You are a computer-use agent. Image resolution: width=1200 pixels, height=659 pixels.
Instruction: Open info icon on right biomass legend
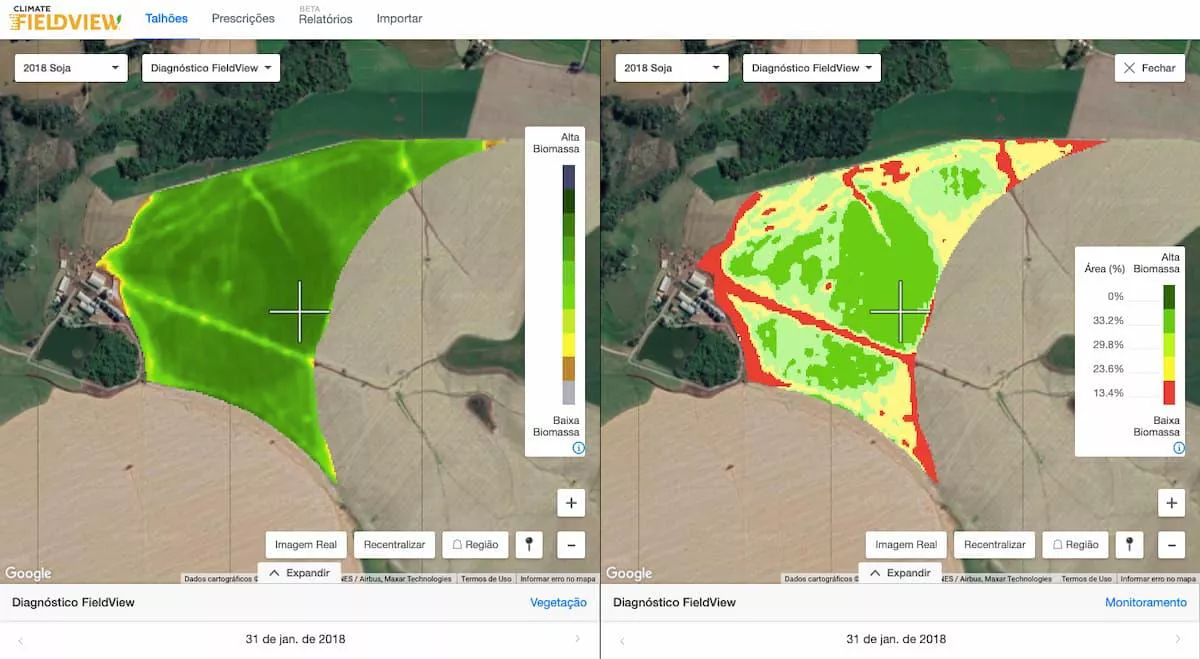tap(1178, 448)
